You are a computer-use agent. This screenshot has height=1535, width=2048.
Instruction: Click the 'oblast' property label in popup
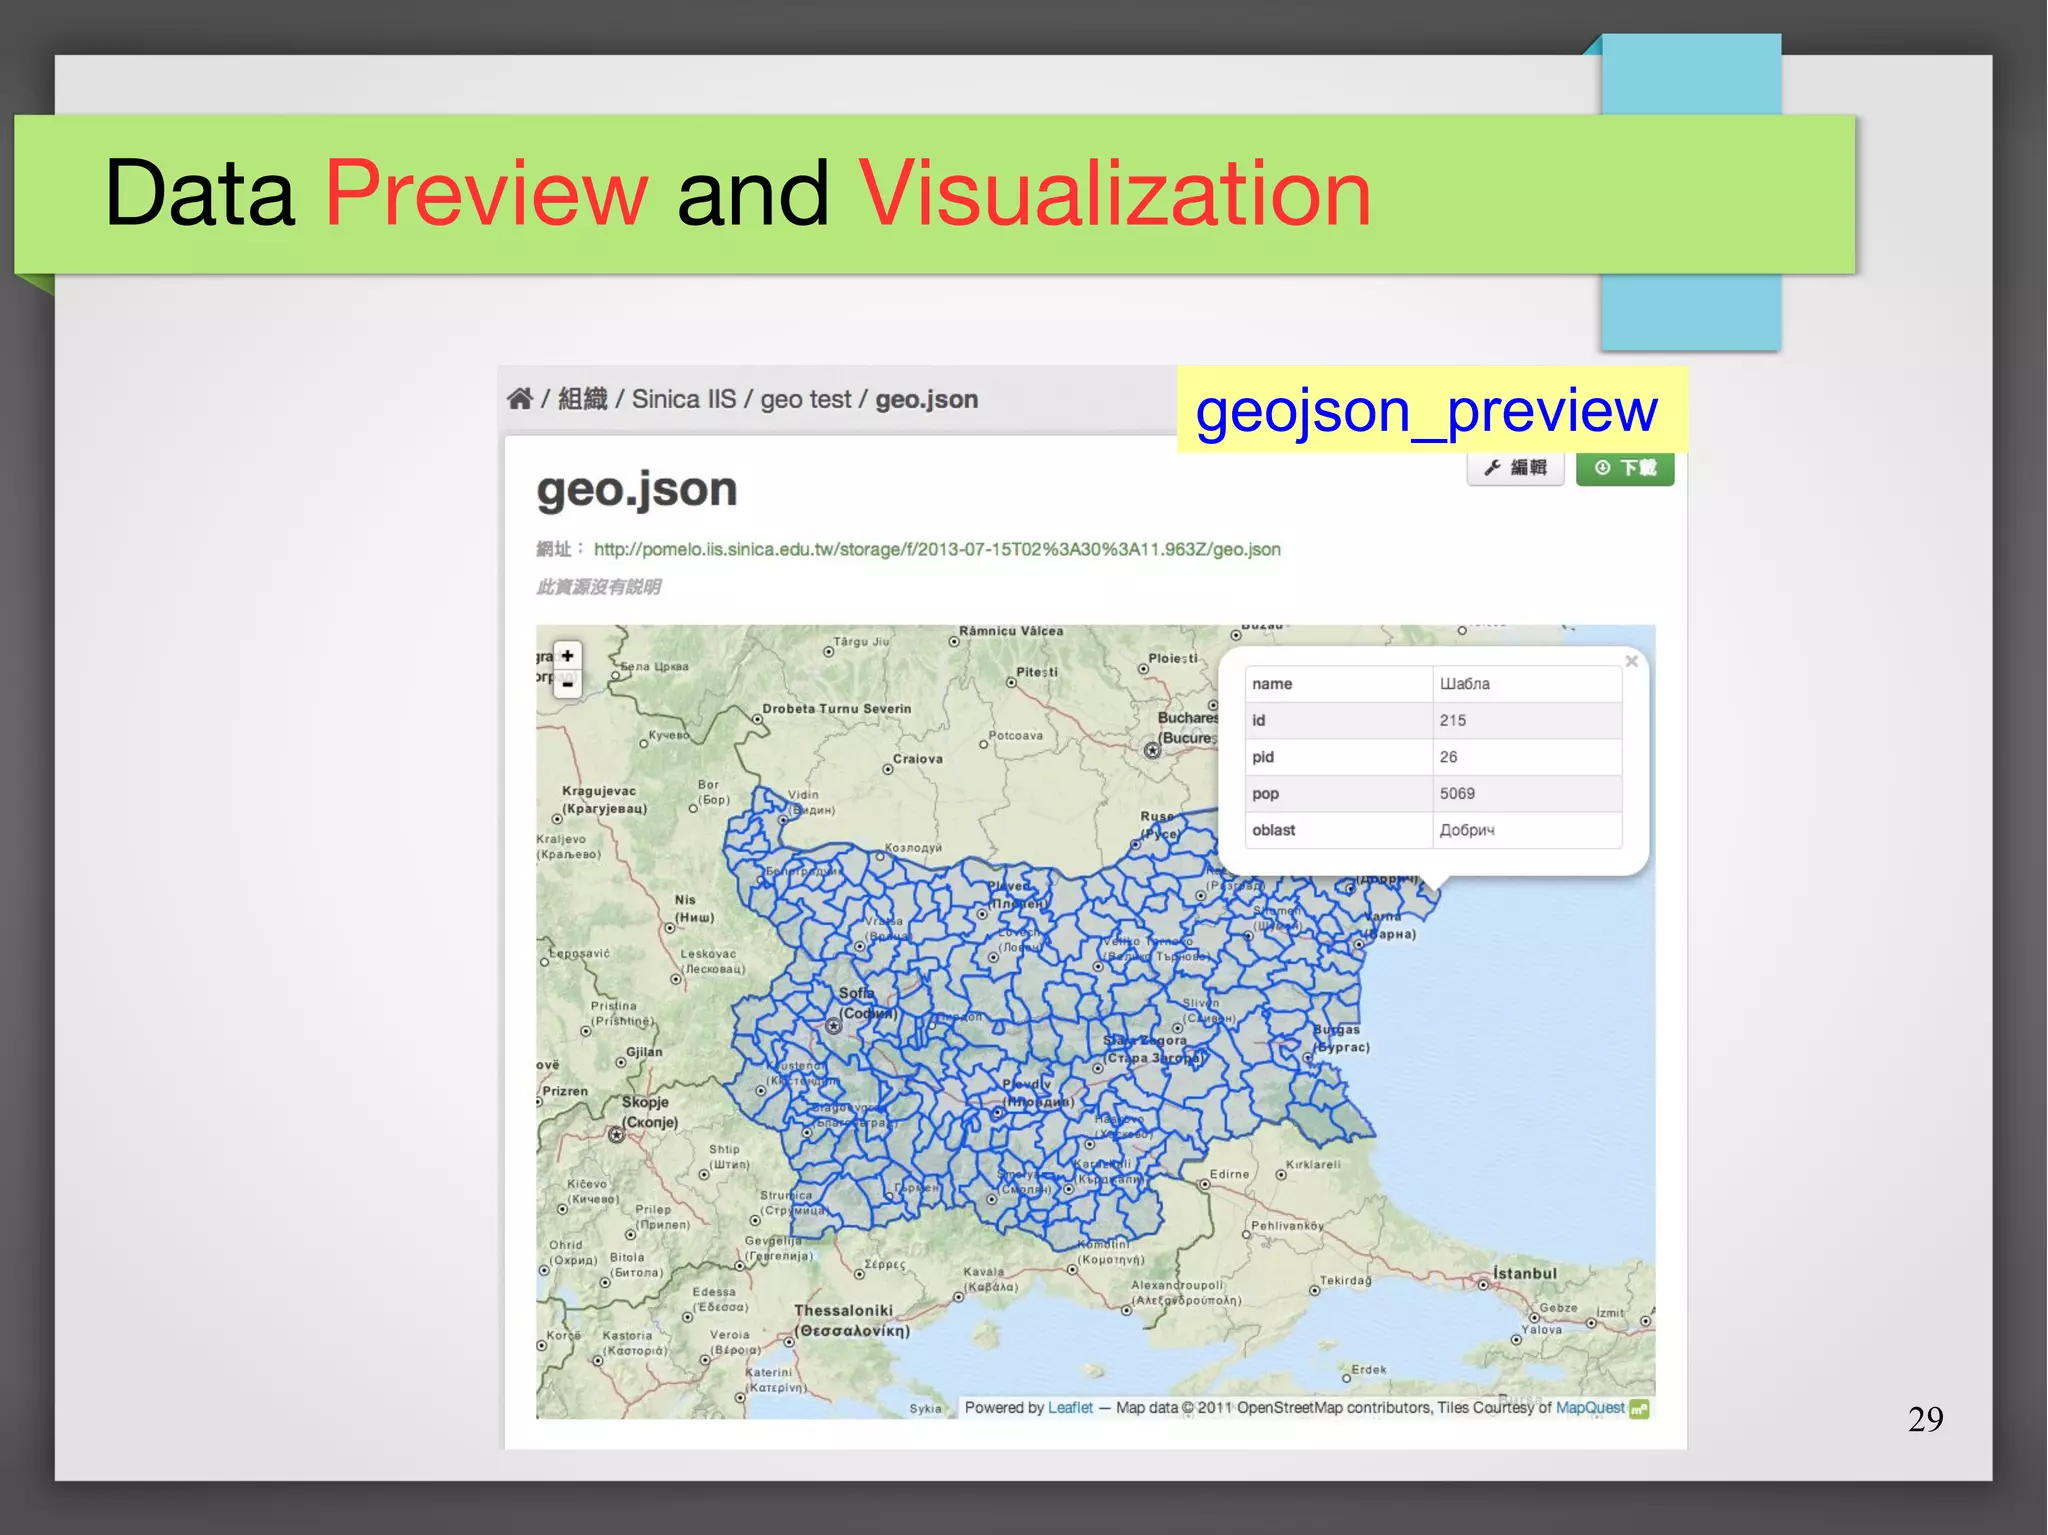[1273, 830]
